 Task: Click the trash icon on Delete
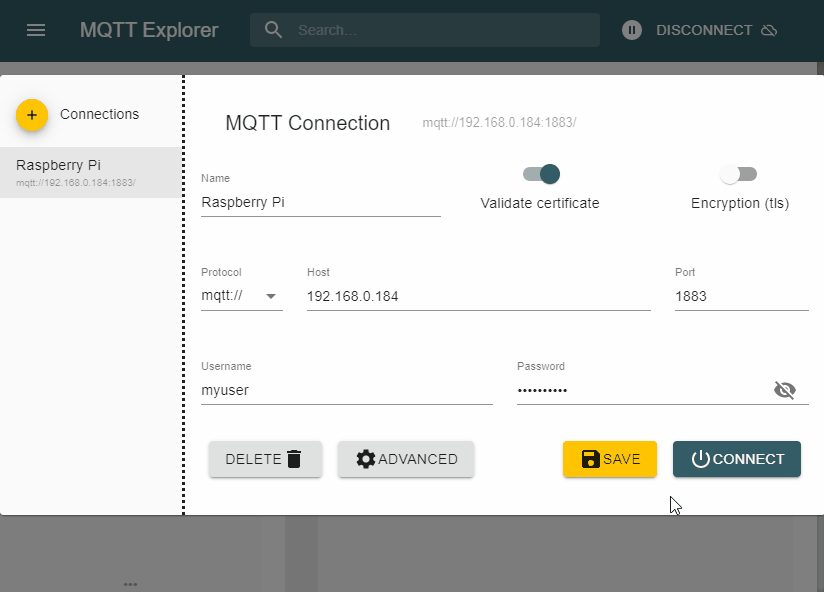pyautogui.click(x=294, y=459)
